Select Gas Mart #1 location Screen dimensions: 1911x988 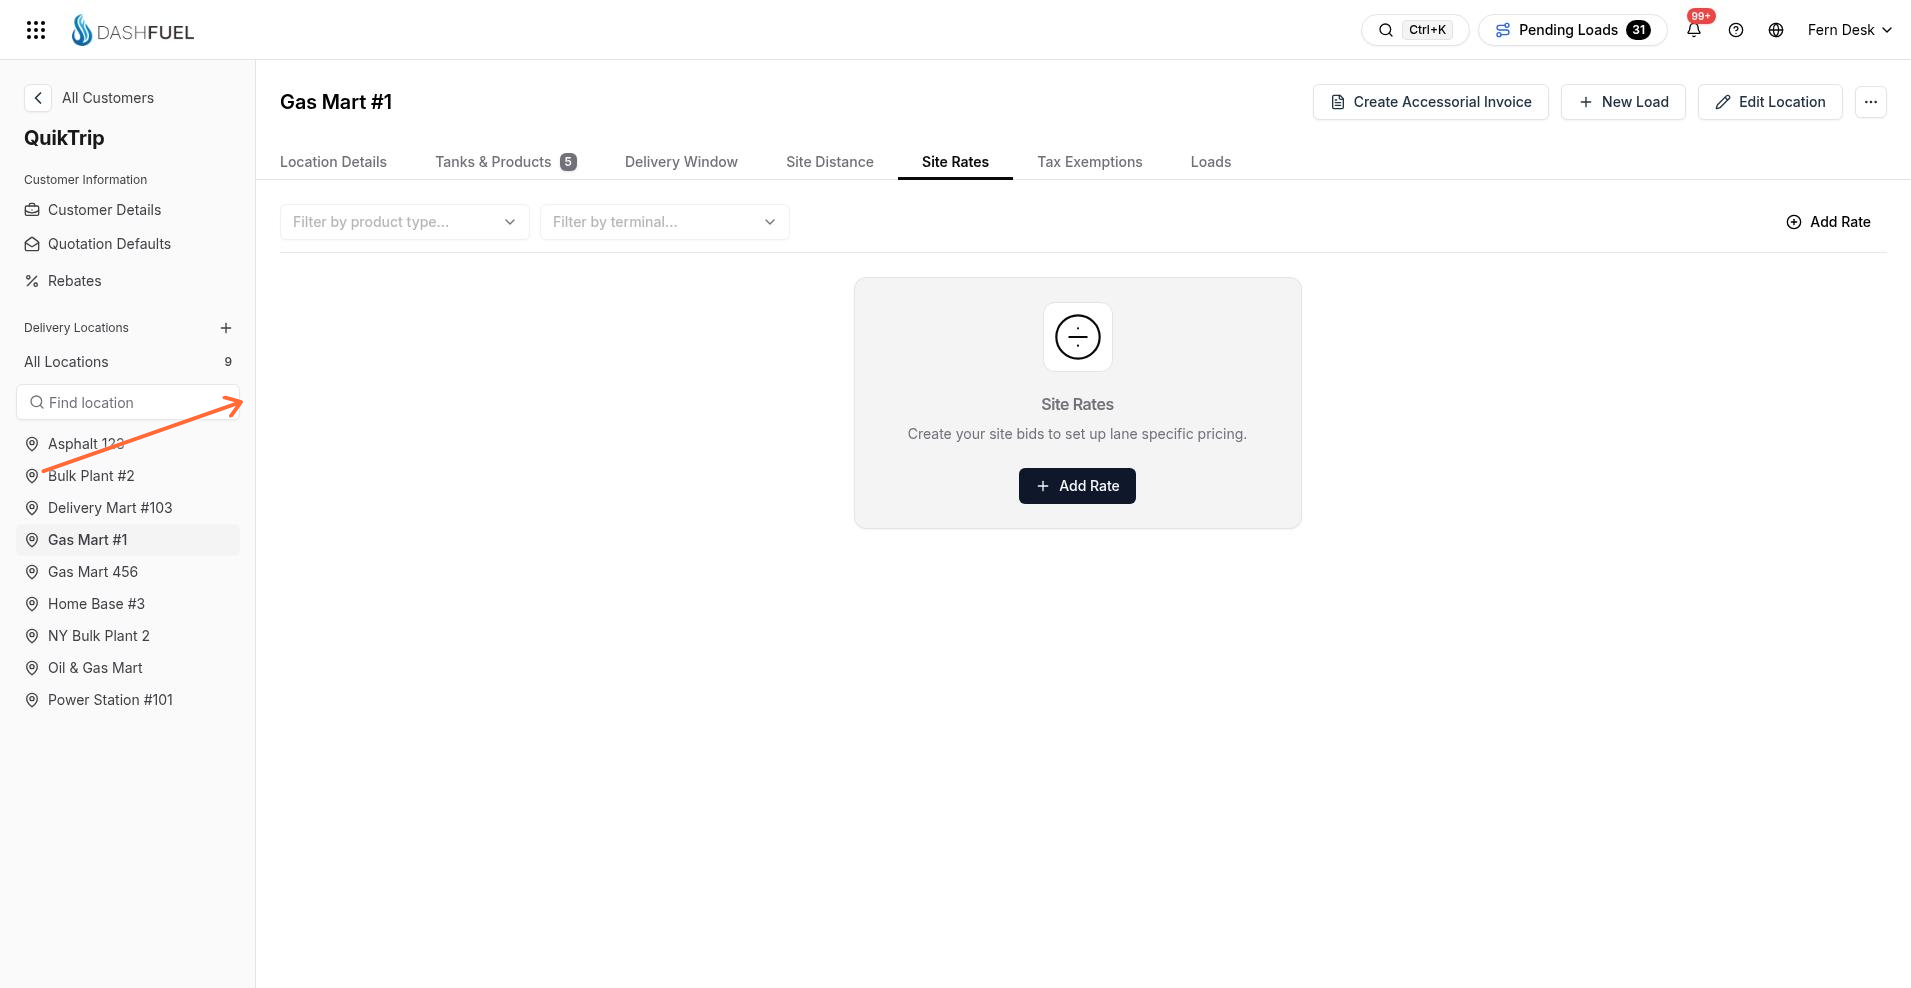point(128,540)
